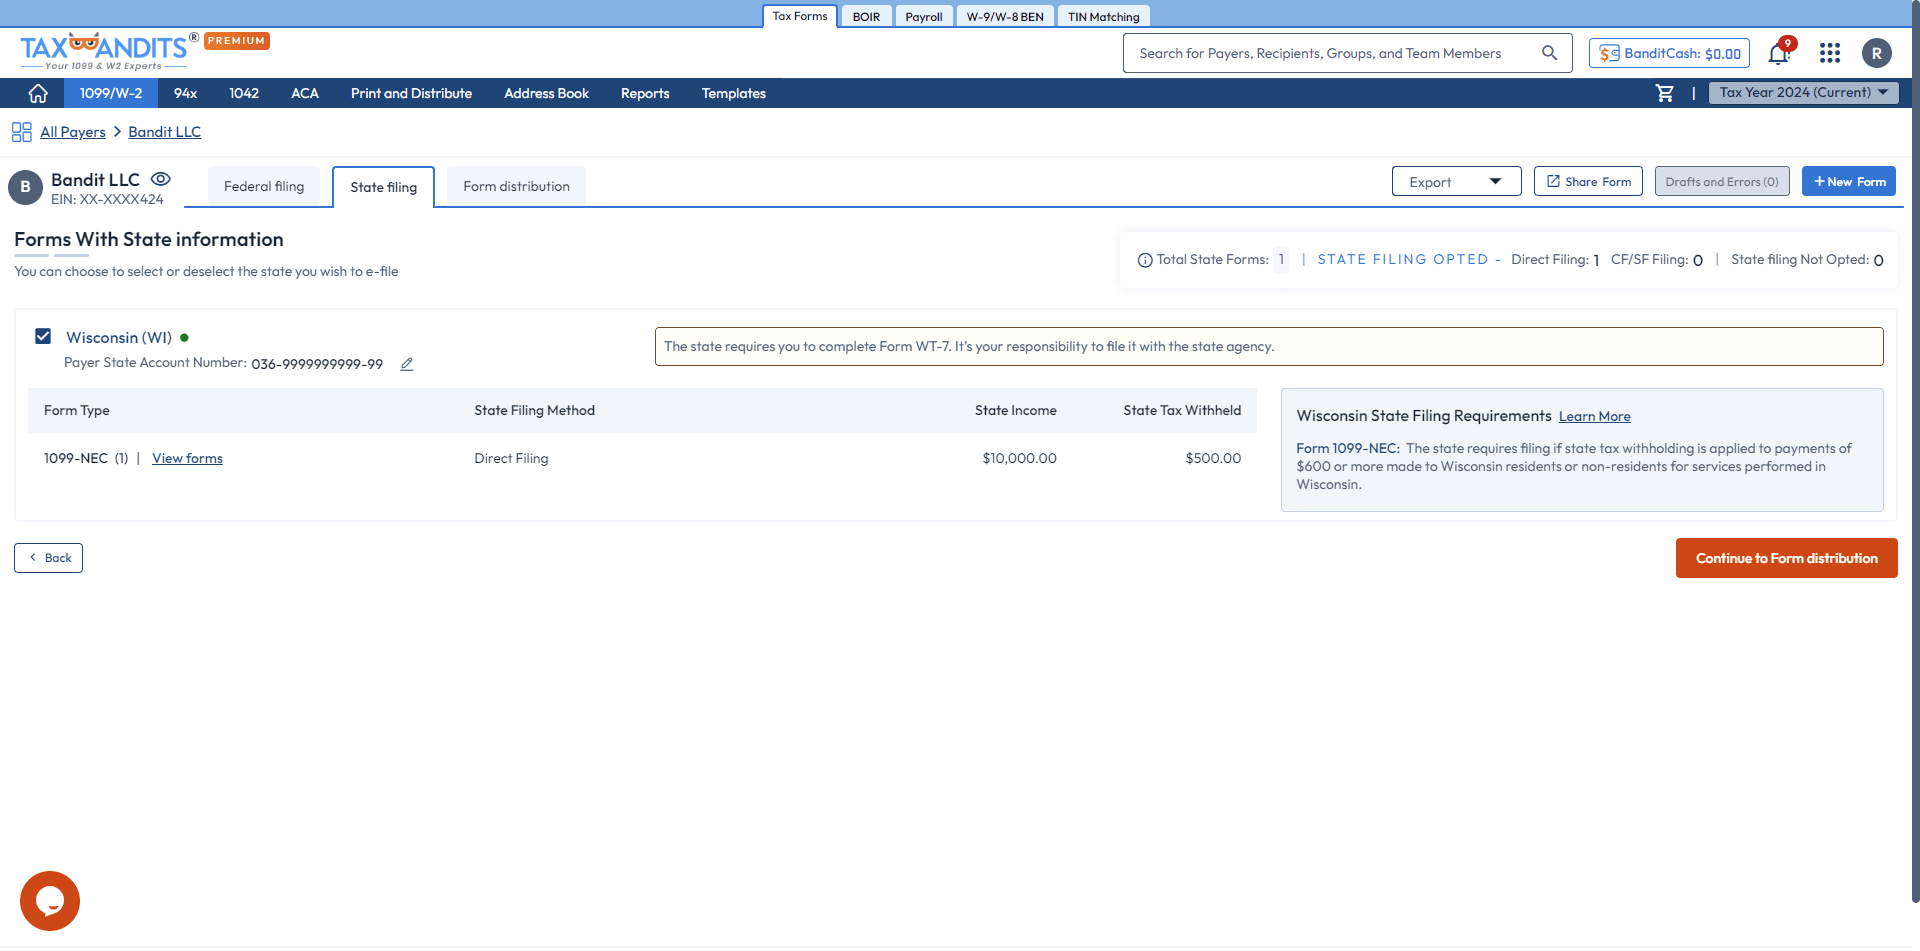Click the $500.00 state tax withheld value
The image size is (1920, 951).
pos(1213,458)
